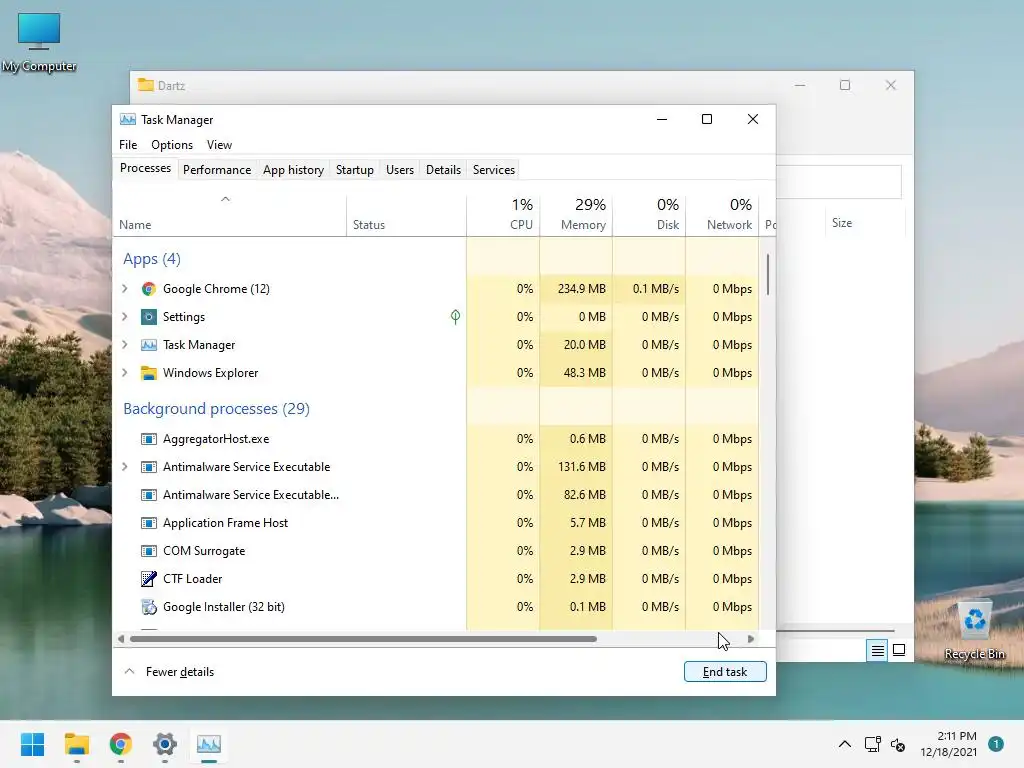Viewport: 1024px width, 768px height.
Task: Open the View menu
Action: (219, 145)
